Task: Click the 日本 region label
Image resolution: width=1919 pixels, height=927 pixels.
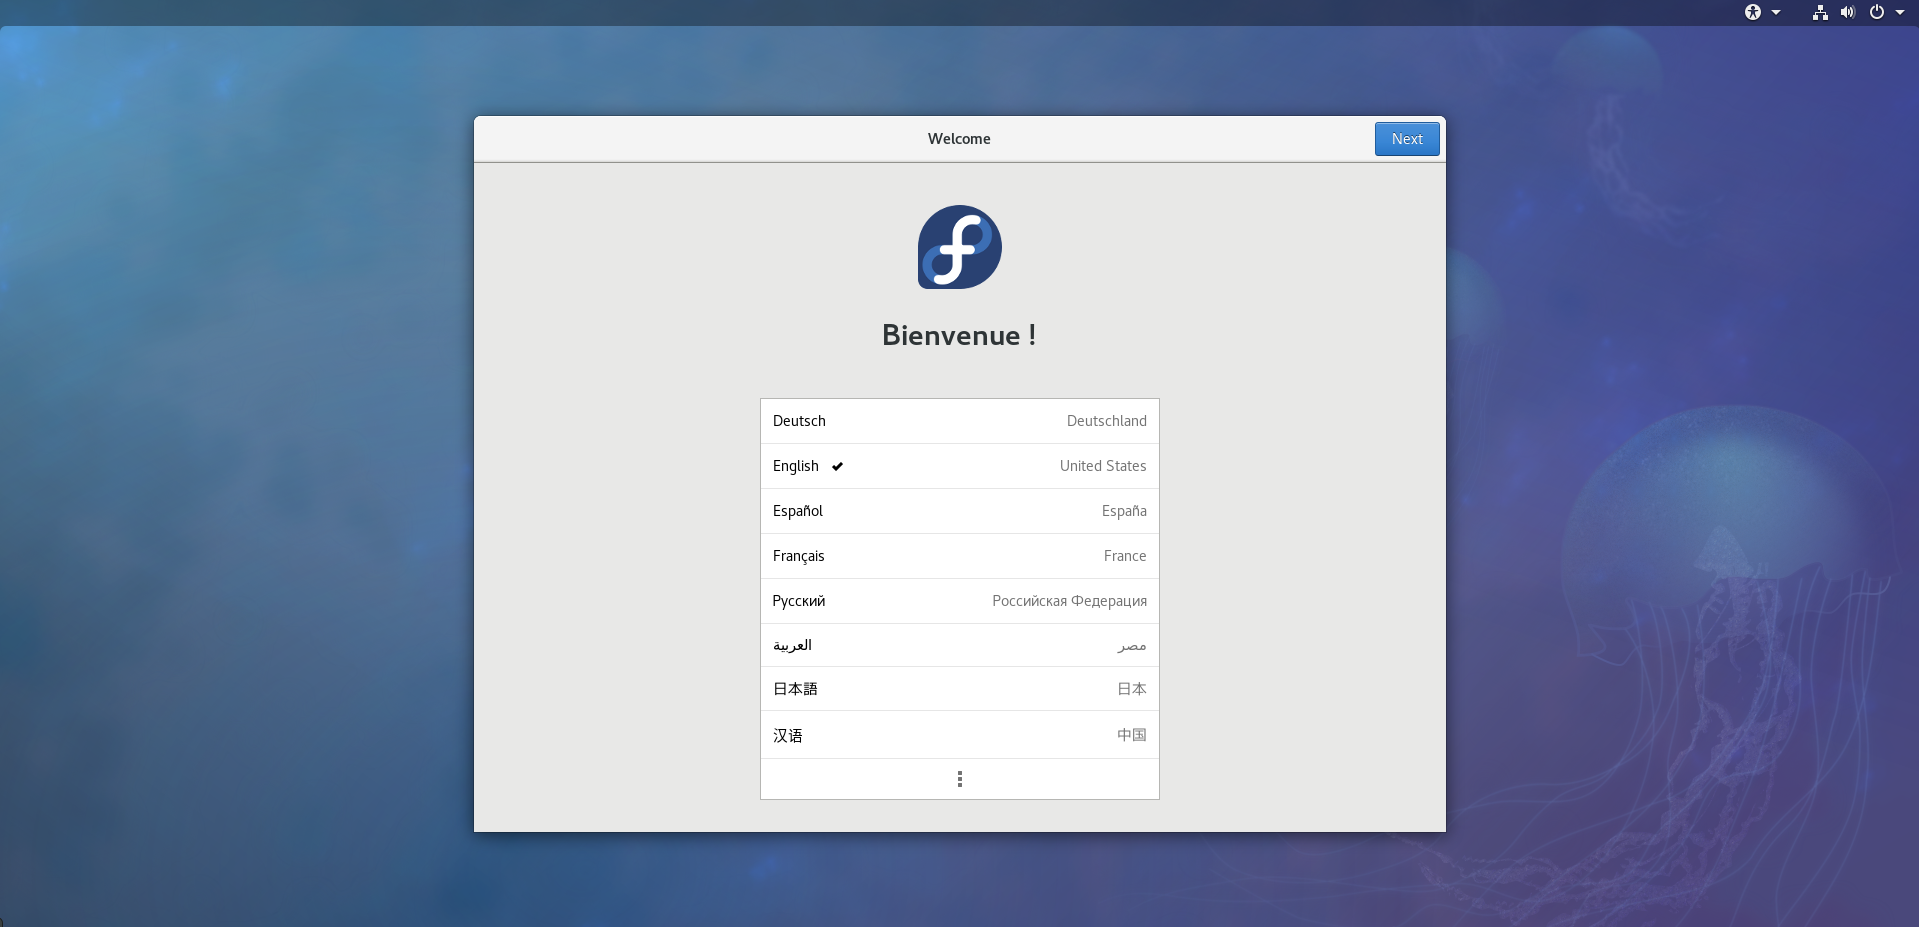Action: tap(1132, 689)
